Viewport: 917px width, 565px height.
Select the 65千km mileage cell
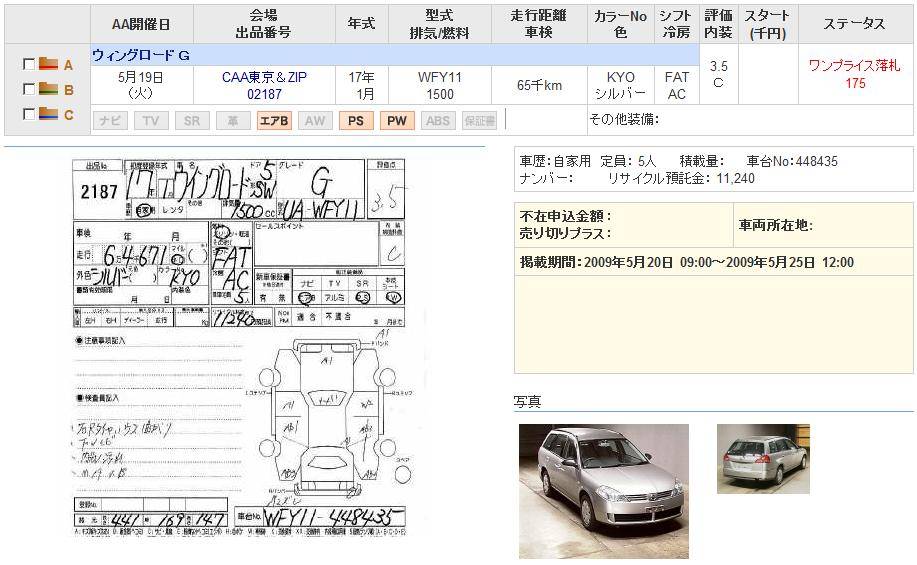point(539,85)
